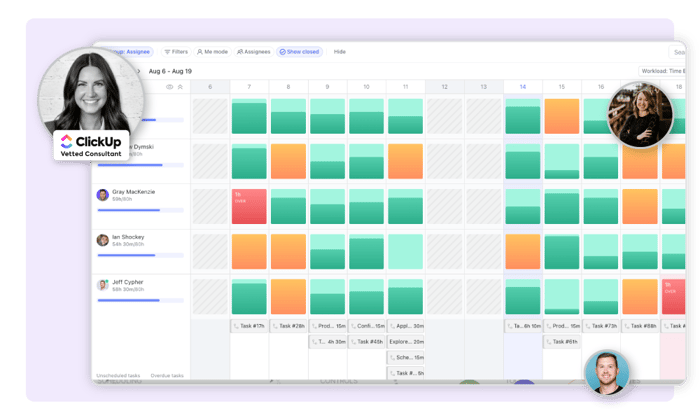The width and height of the screenshot is (700, 420).
Task: Click Jeff Cypher's avatar icon
Action: [103, 285]
